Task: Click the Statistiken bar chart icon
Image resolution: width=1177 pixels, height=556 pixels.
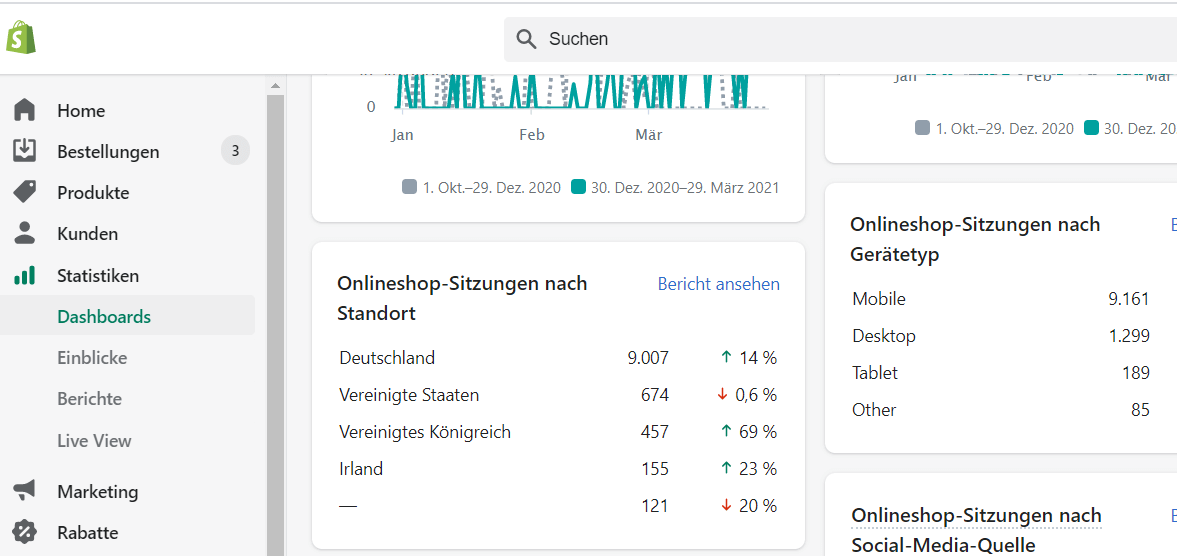Action: pyautogui.click(x=25, y=275)
